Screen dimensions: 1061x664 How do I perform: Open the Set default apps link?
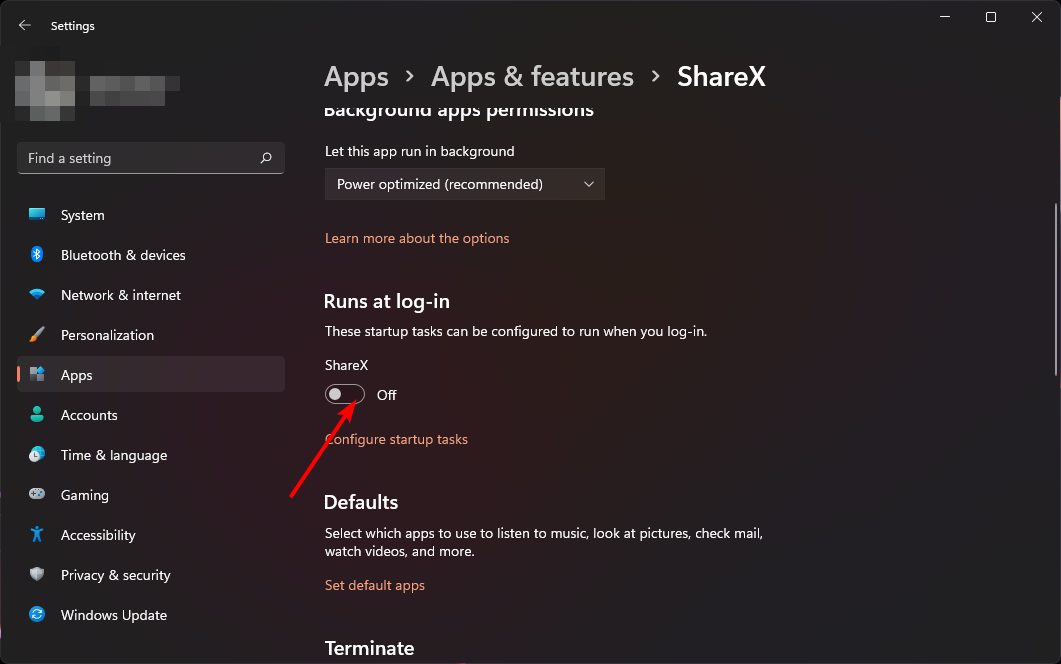click(375, 585)
